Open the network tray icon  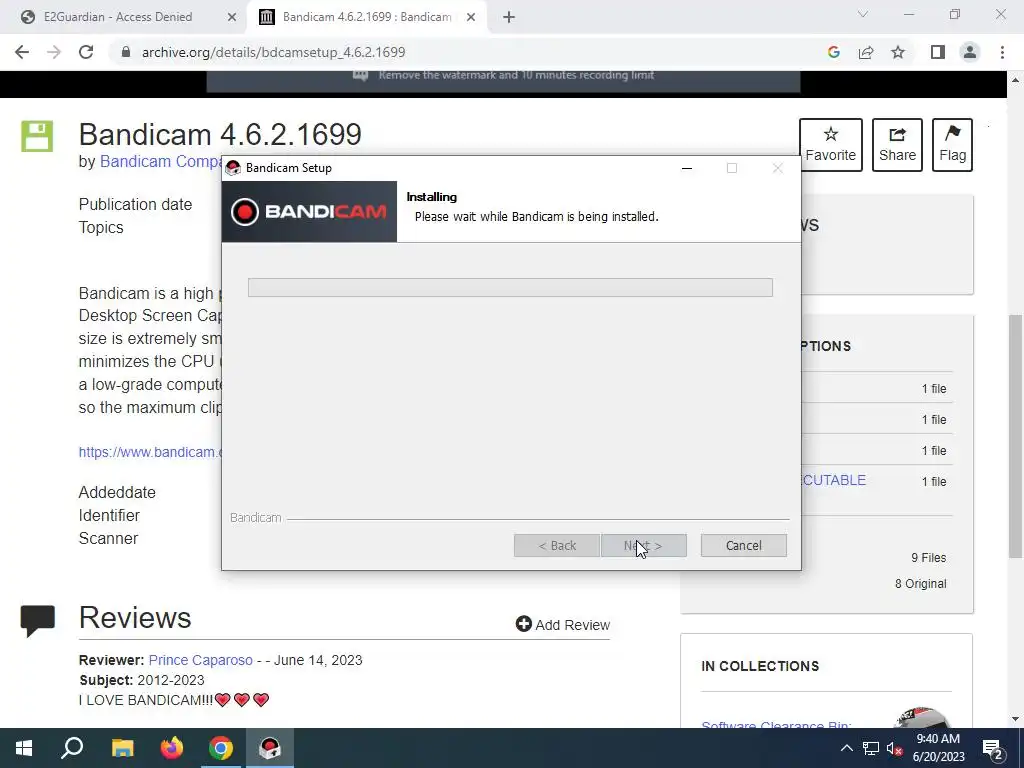(871, 748)
